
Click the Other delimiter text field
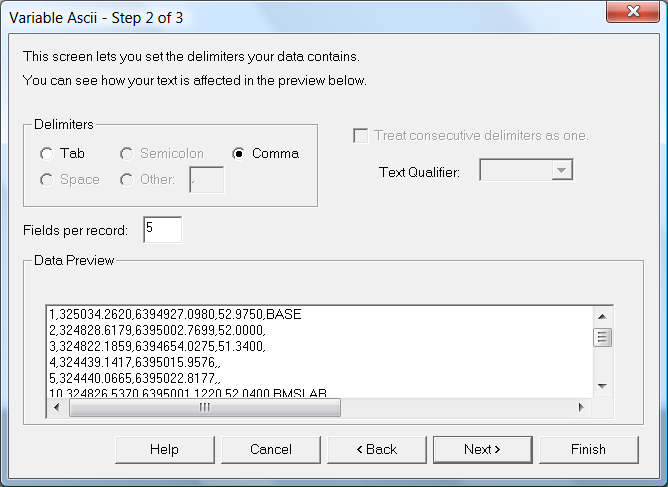pyautogui.click(x=206, y=180)
